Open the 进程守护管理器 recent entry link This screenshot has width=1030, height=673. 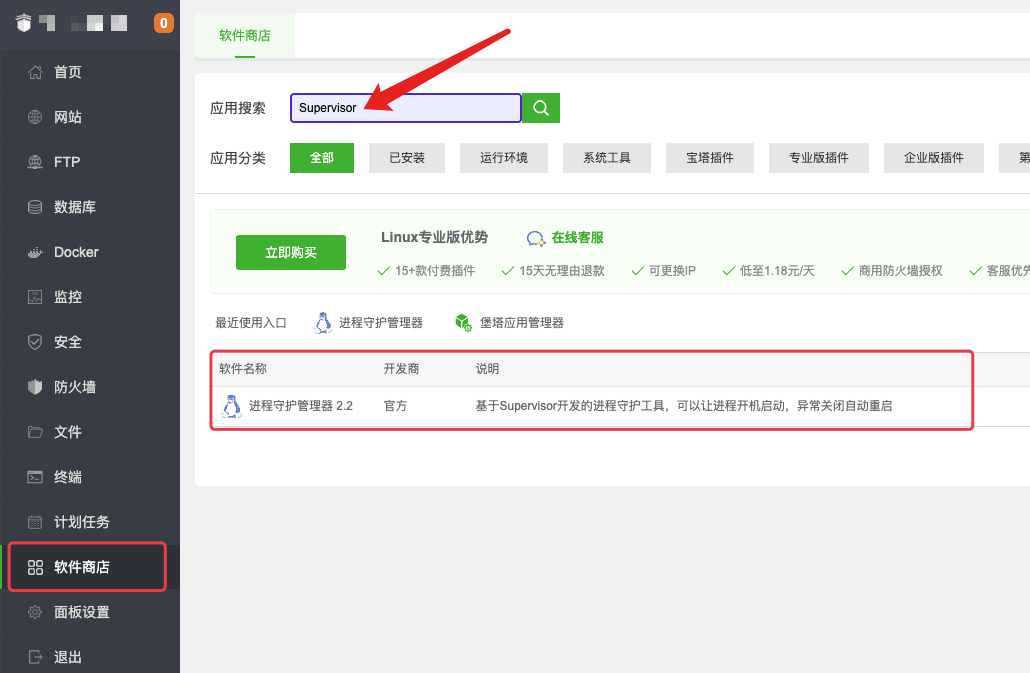coord(380,322)
